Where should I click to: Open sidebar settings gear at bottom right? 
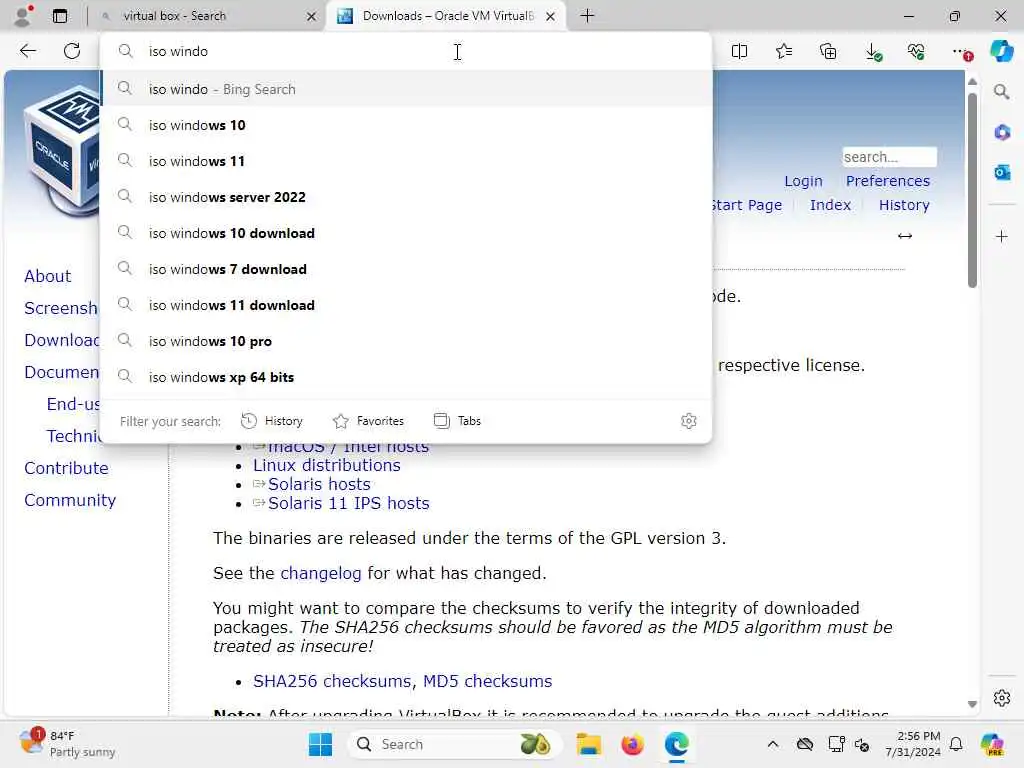coord(1002,698)
